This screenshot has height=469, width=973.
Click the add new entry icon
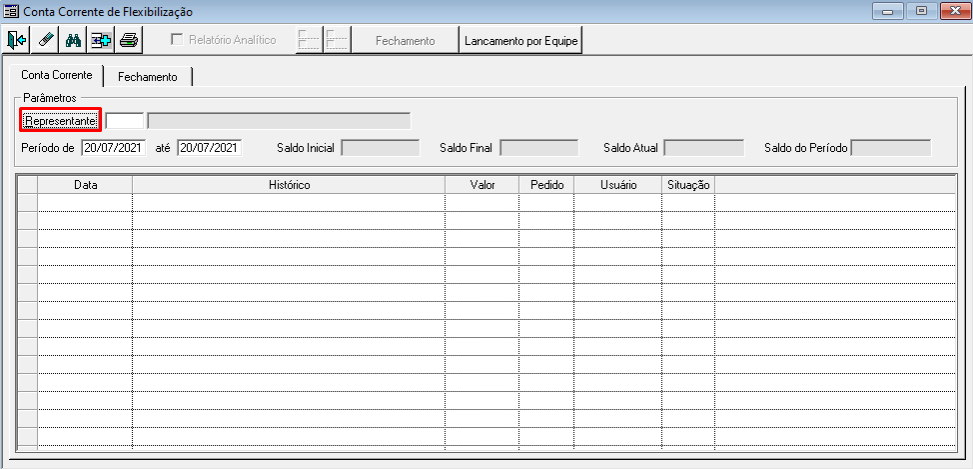point(101,40)
